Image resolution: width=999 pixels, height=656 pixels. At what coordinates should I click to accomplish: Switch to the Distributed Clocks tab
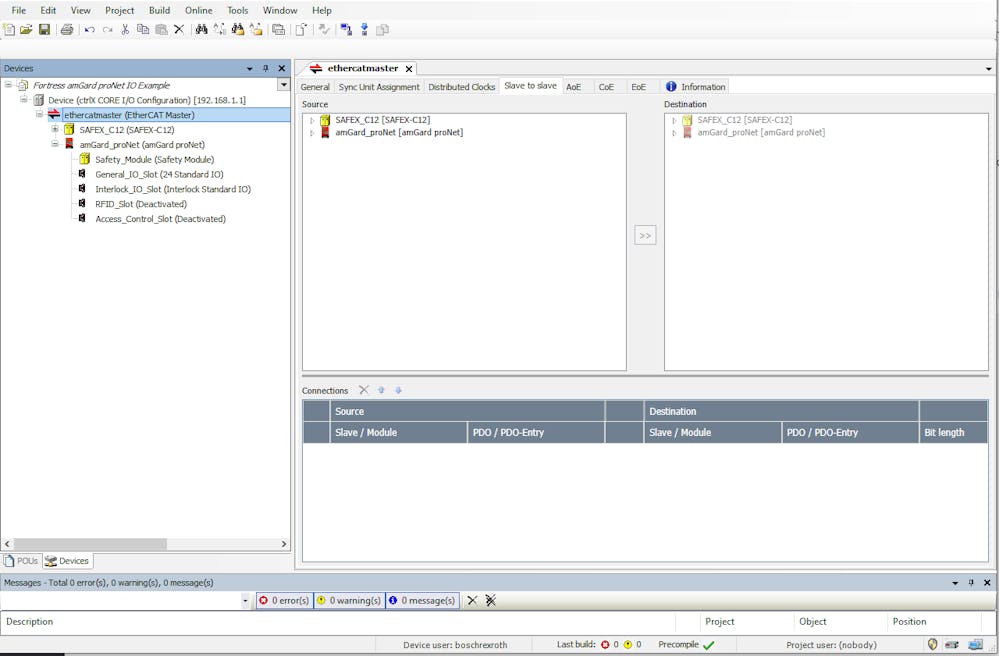click(461, 87)
